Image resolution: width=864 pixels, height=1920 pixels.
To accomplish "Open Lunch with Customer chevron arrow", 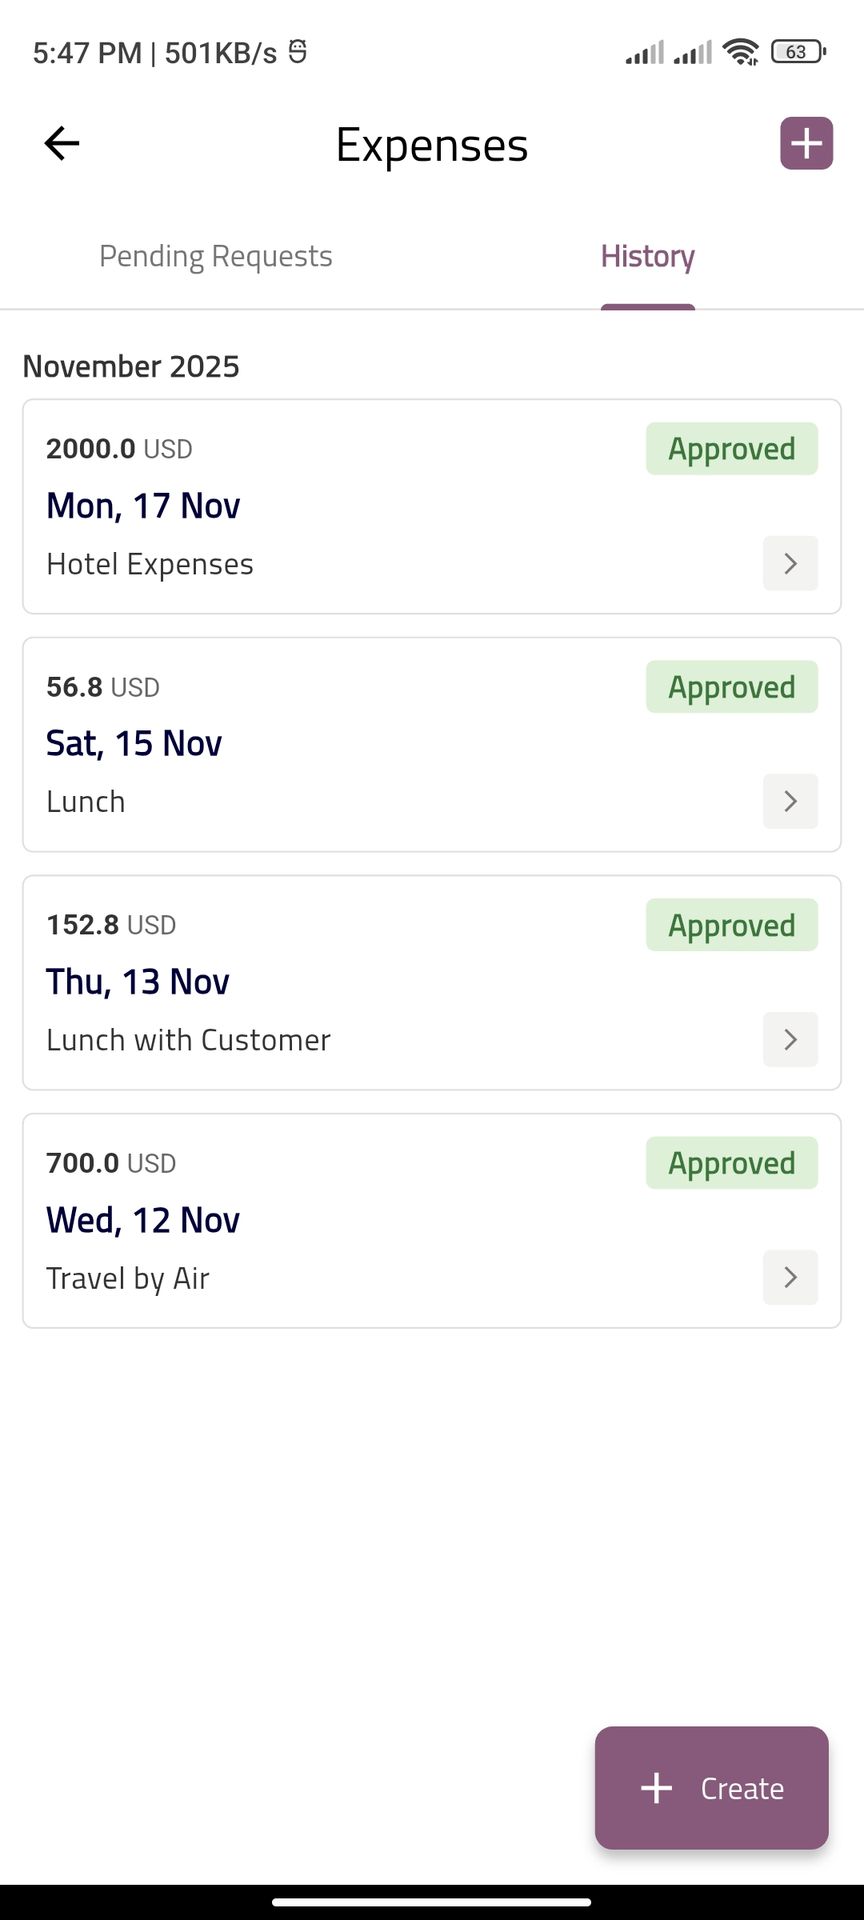I will tap(790, 1040).
